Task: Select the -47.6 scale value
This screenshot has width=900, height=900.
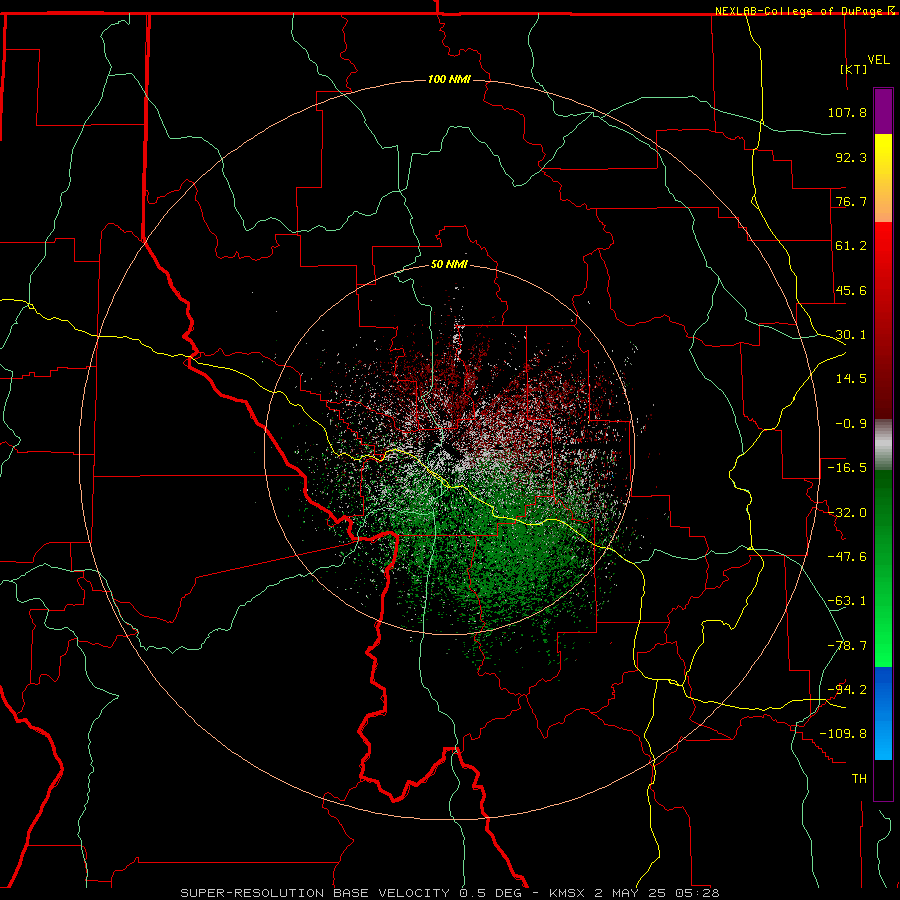Action: tap(847, 557)
